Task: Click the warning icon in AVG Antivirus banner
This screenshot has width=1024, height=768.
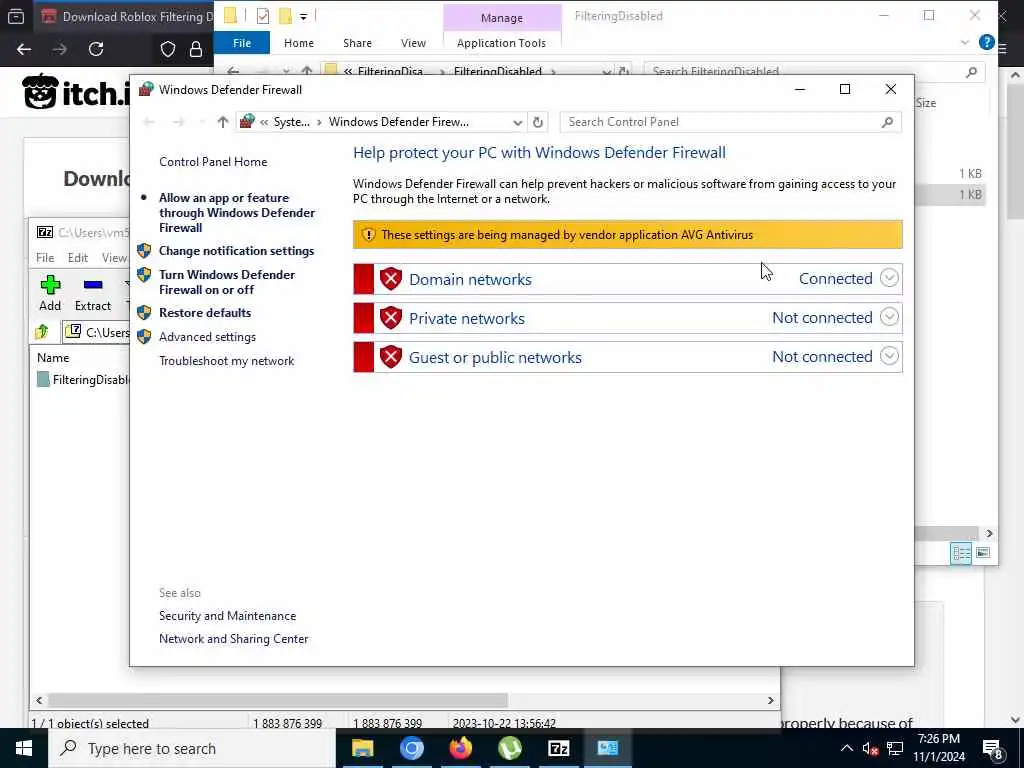Action: point(368,234)
